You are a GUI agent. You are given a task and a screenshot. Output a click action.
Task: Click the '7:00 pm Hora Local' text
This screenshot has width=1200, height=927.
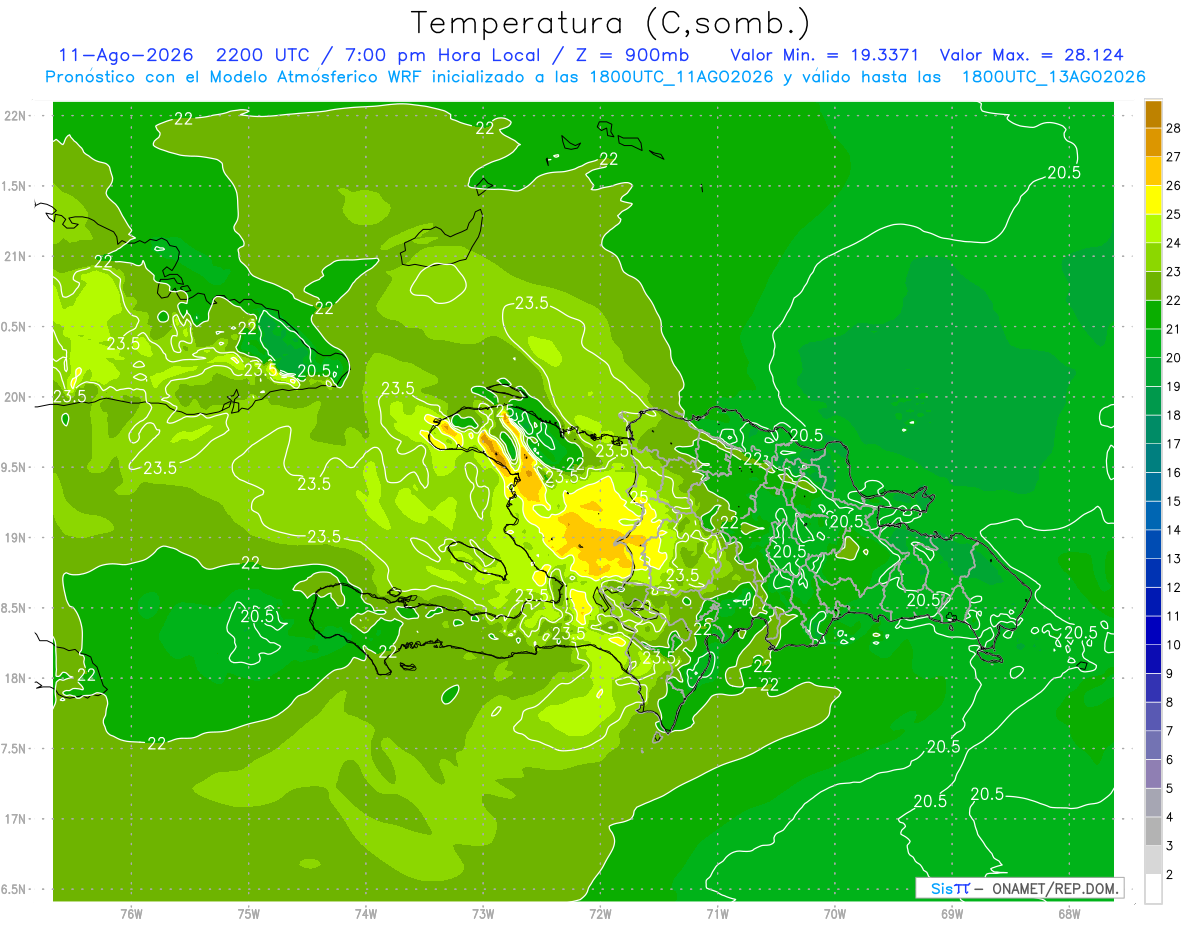click(x=445, y=55)
